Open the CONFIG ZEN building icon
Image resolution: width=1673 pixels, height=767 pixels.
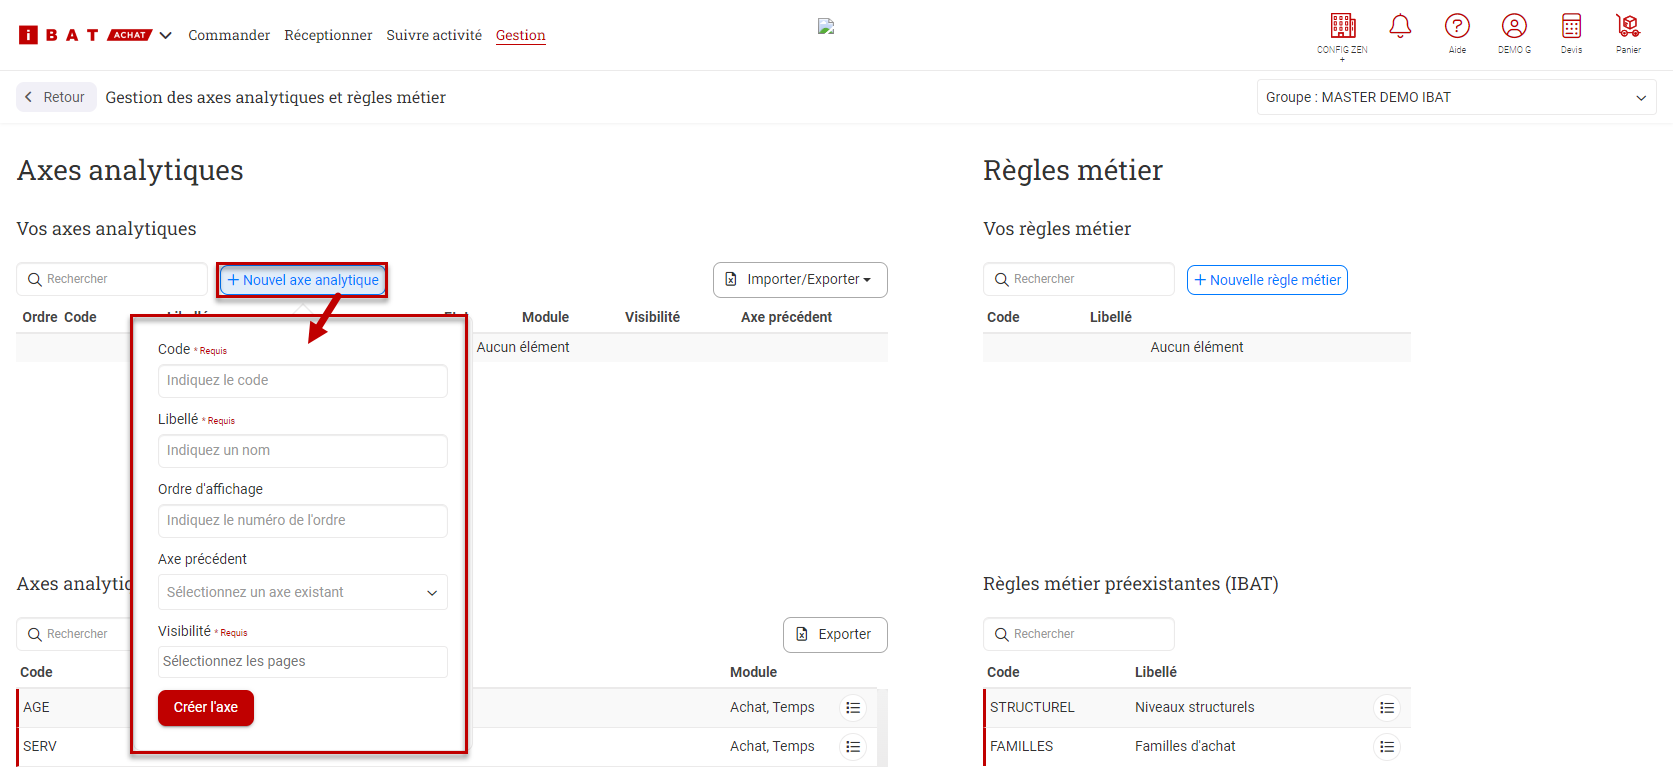1342,26
